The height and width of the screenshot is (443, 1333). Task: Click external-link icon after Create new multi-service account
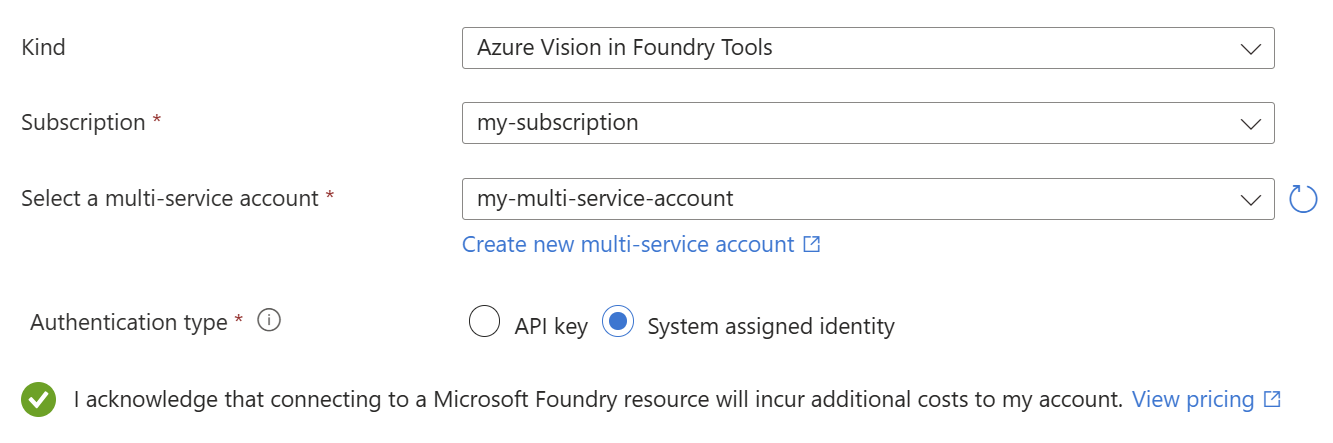(x=812, y=244)
